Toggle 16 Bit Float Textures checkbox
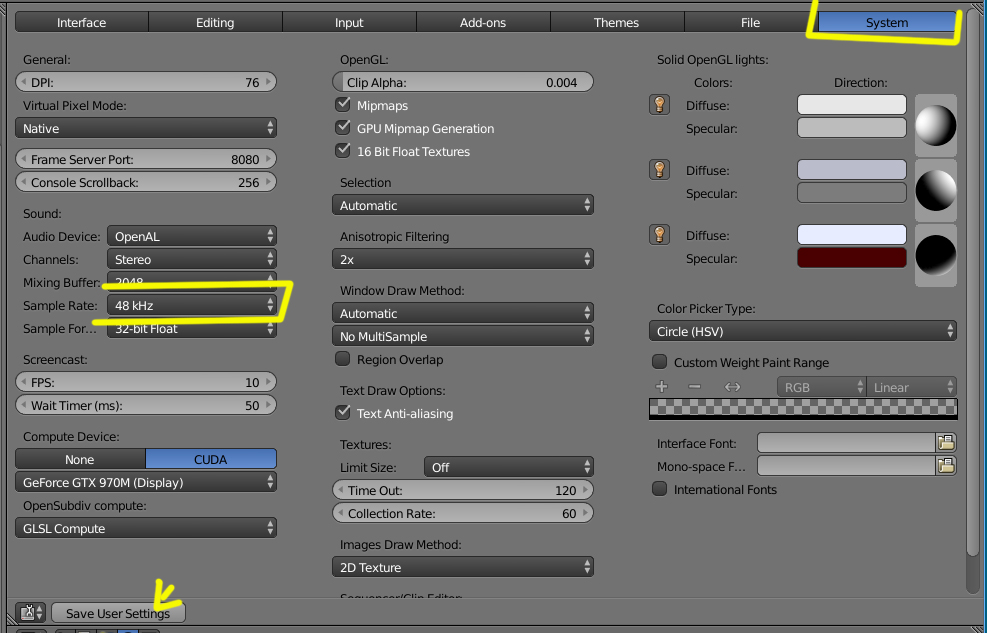Viewport: 987px width, 633px height. pyautogui.click(x=343, y=150)
